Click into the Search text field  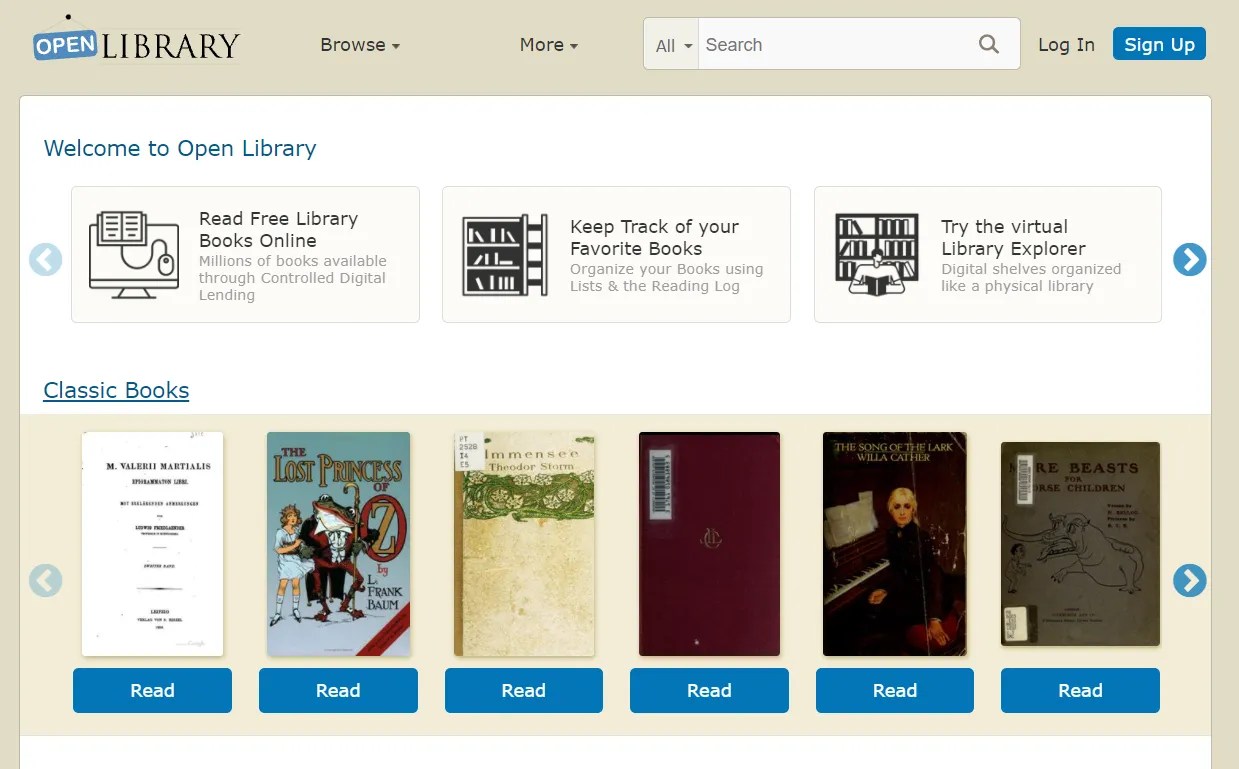click(x=835, y=45)
